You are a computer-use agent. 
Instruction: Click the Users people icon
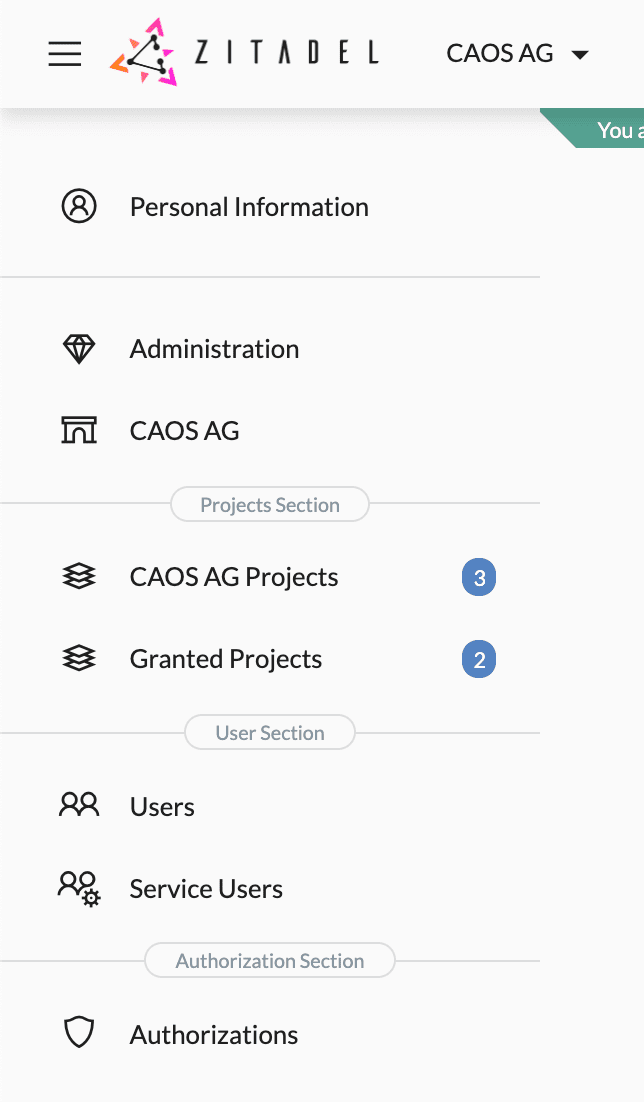pos(79,806)
